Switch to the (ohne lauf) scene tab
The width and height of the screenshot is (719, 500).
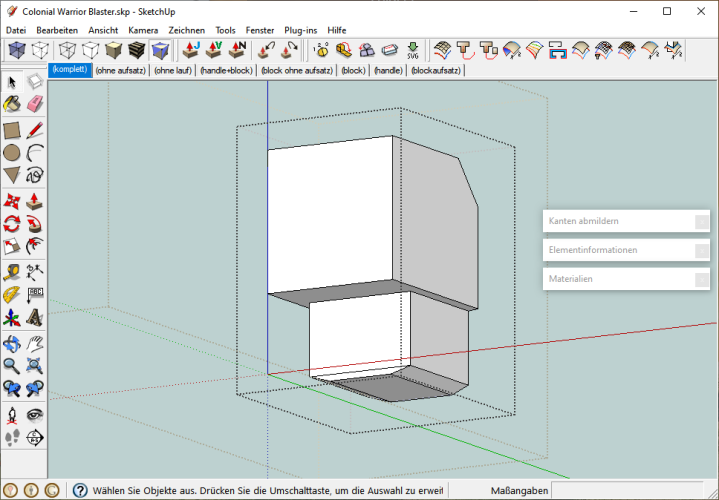[171, 71]
